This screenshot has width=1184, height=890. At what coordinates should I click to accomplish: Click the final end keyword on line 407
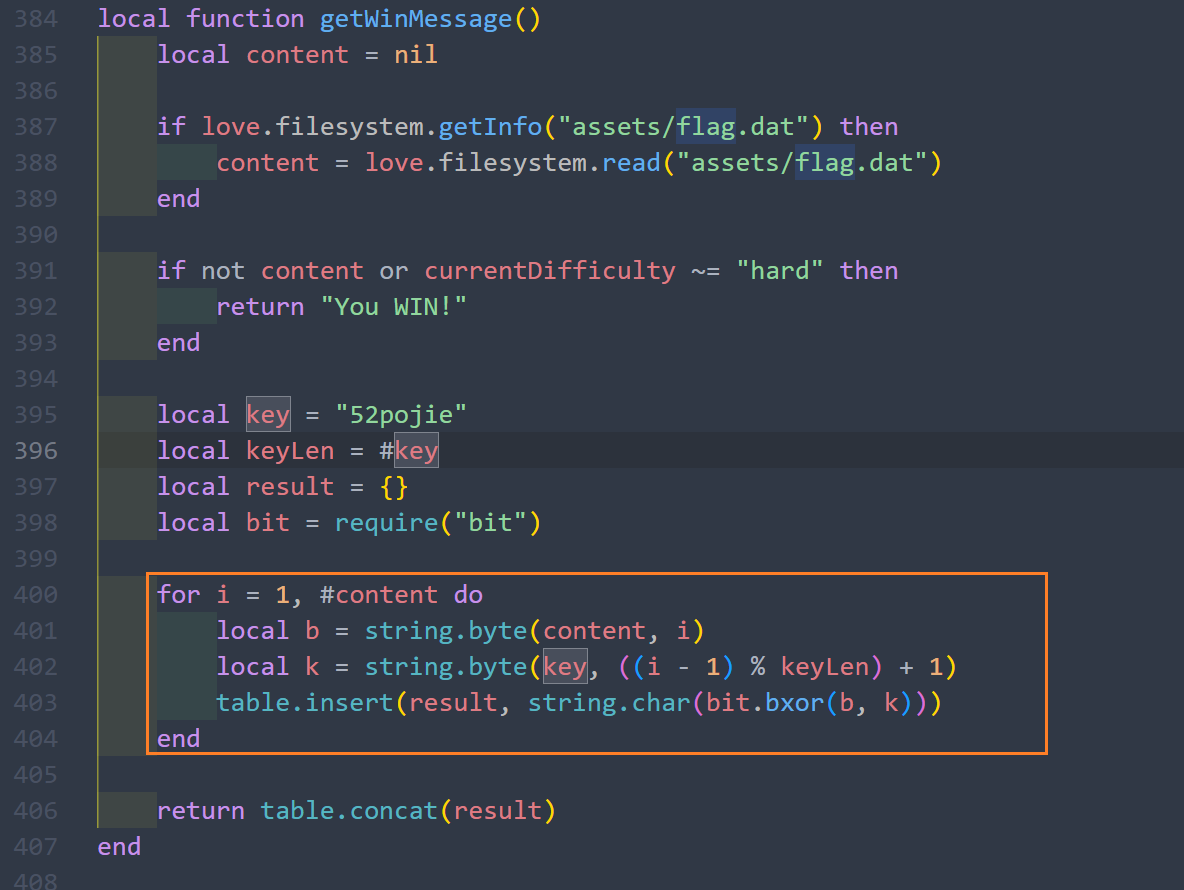[119, 847]
